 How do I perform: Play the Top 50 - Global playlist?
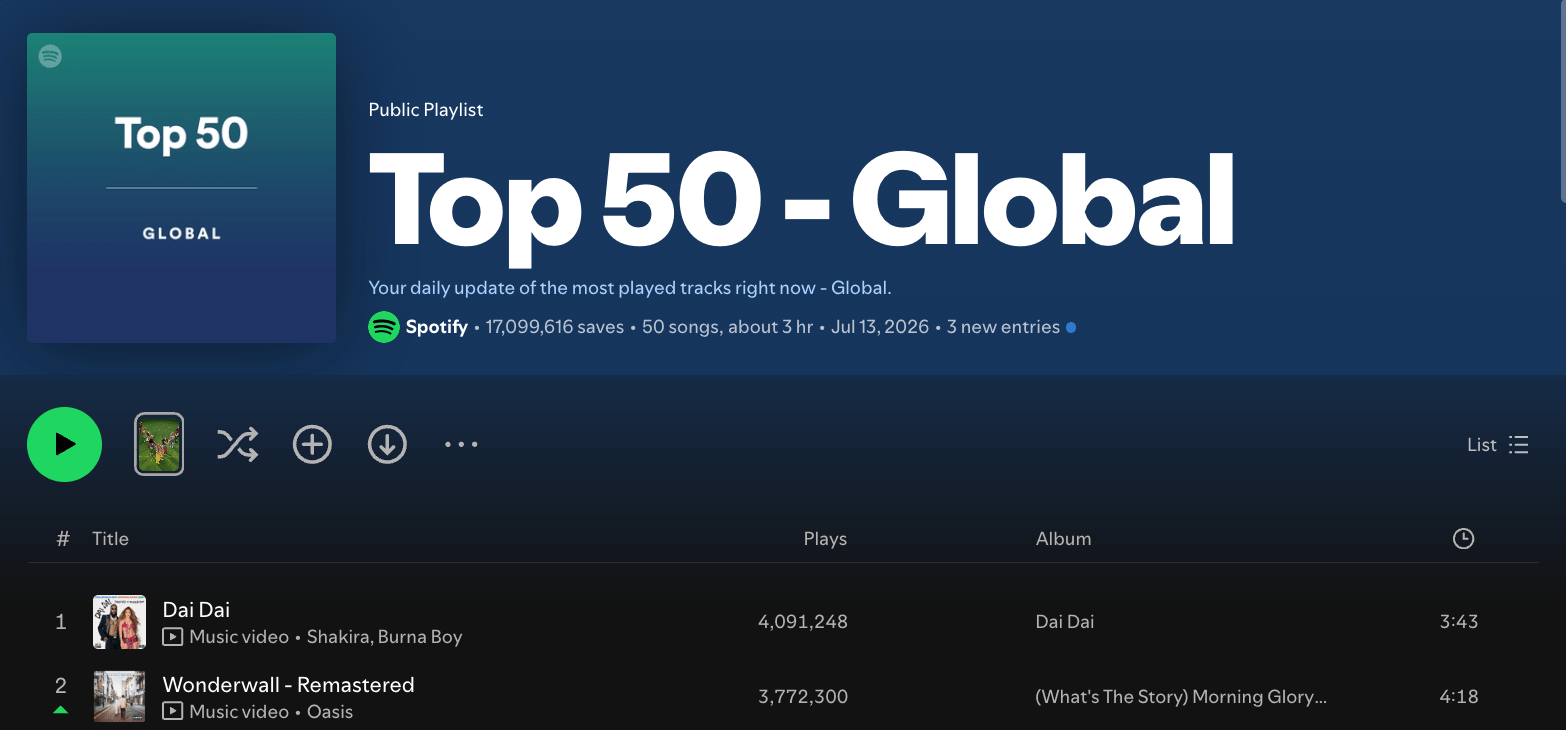click(x=64, y=444)
